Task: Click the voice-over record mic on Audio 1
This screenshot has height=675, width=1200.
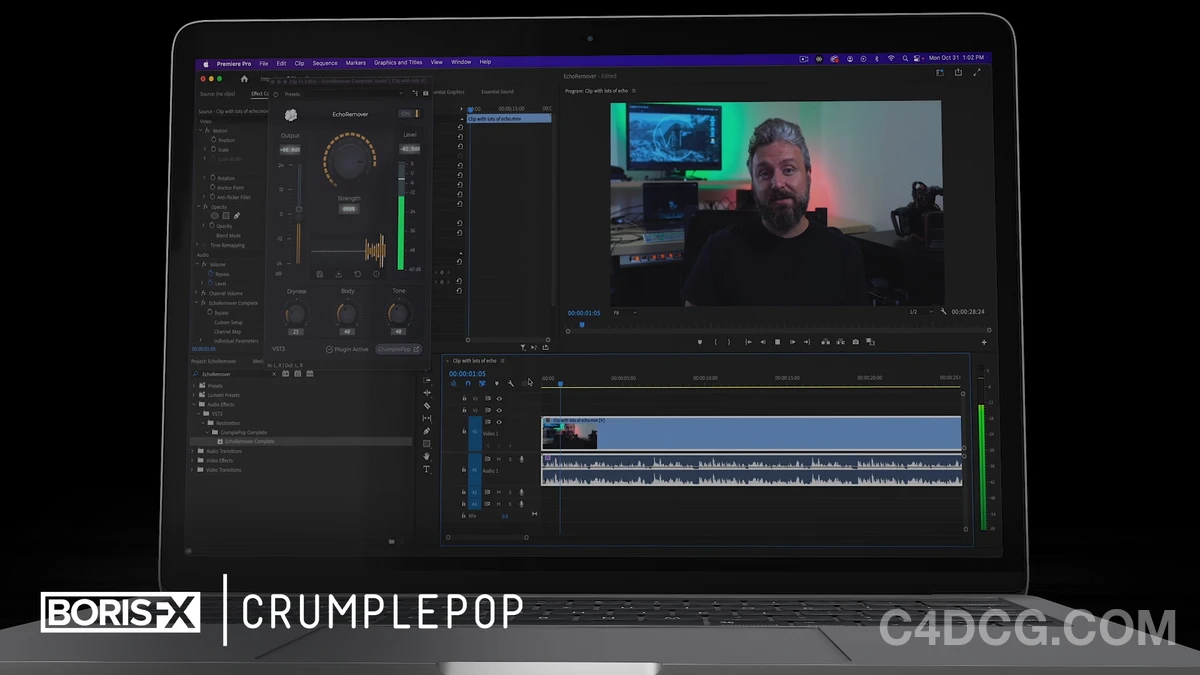Action: 522,458
